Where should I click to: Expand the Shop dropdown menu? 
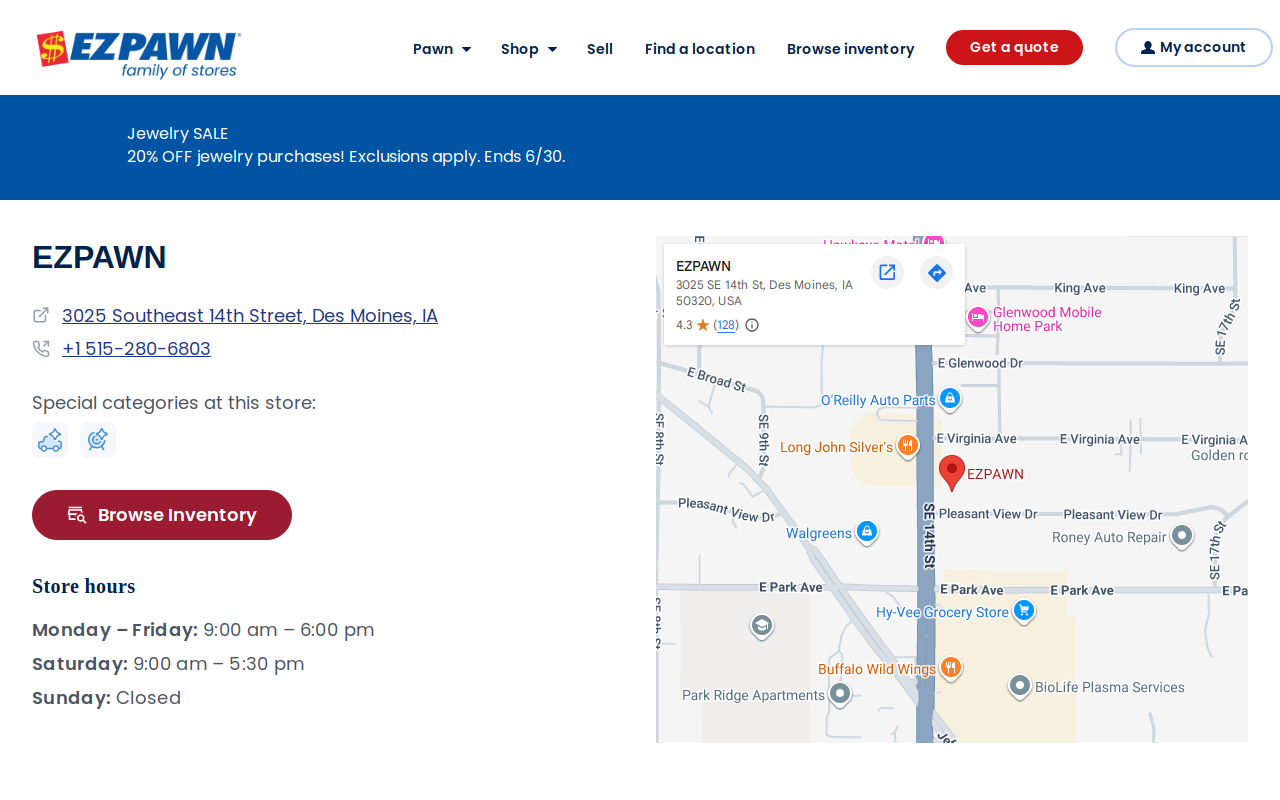point(529,49)
